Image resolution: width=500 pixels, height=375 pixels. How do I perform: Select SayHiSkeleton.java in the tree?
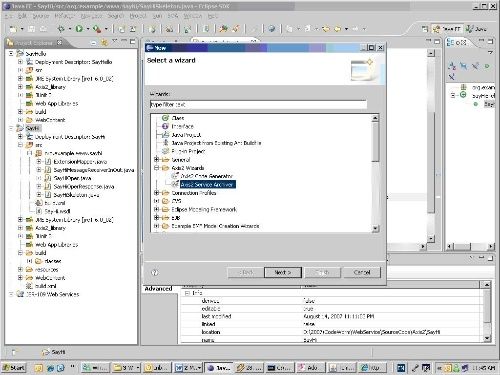(76, 195)
